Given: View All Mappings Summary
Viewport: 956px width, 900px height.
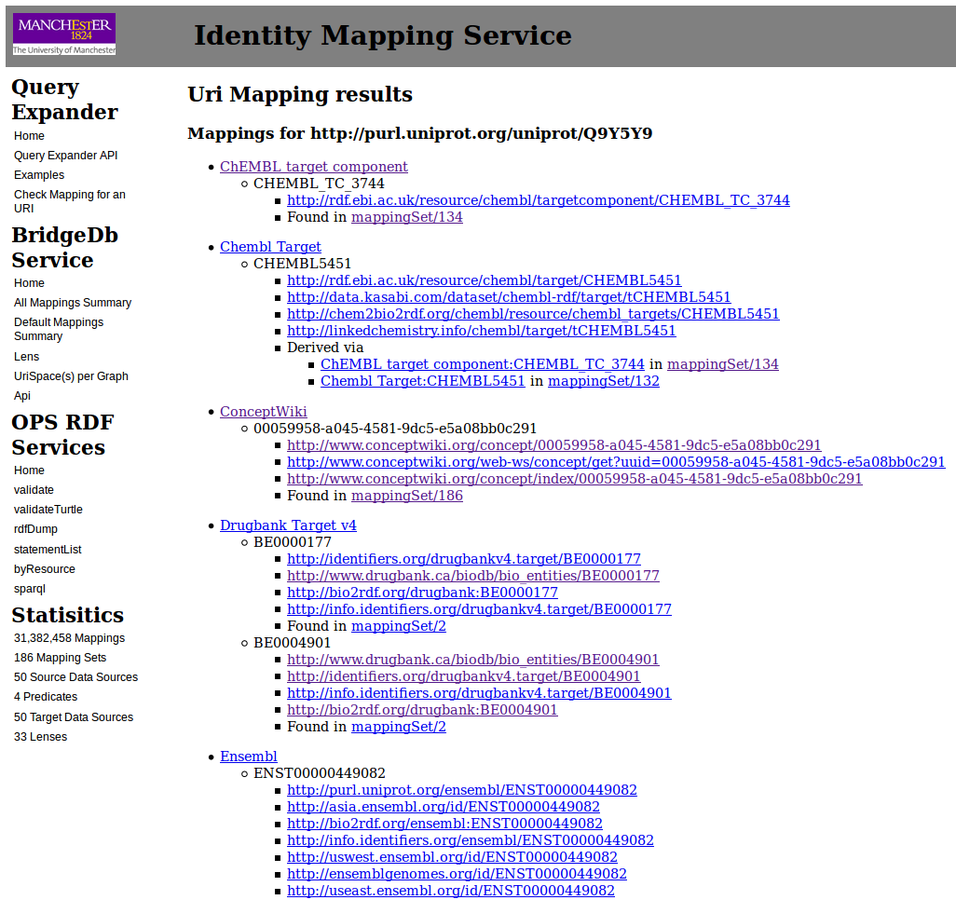Looking at the screenshot, I should point(73,302).
